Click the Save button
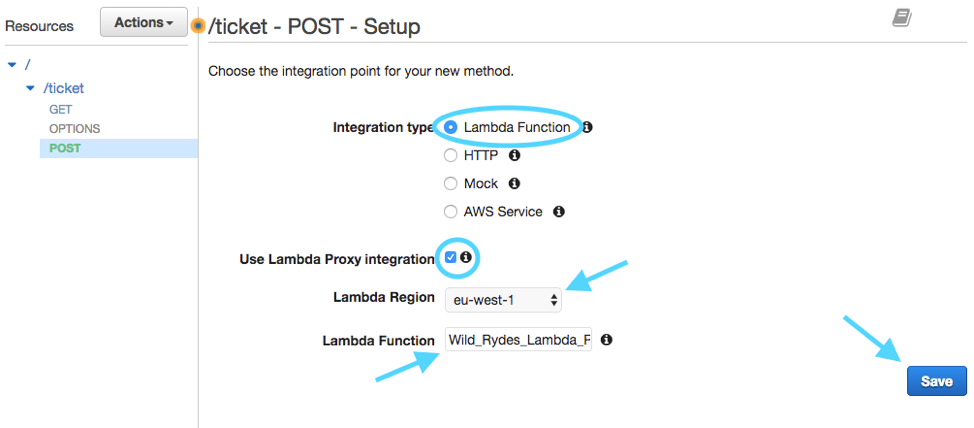The image size is (974, 428). [x=937, y=381]
